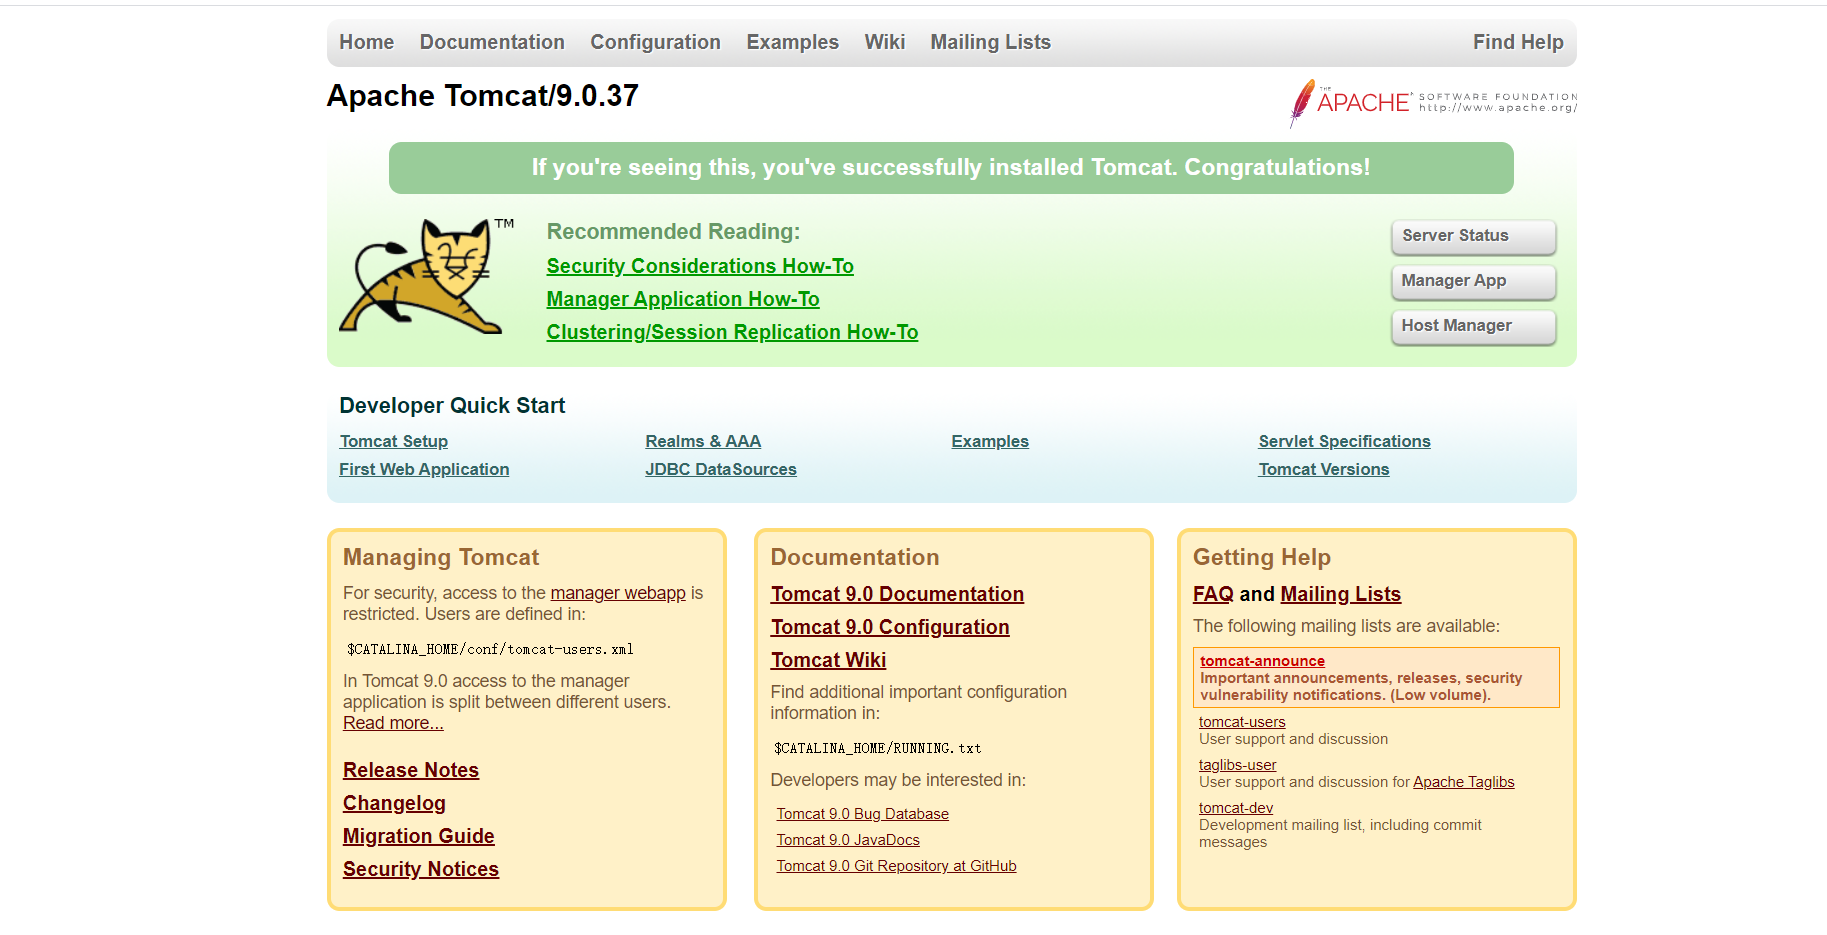This screenshot has height=935, width=1827.
Task: Follow the Apache Taglibs link
Action: tap(1463, 782)
